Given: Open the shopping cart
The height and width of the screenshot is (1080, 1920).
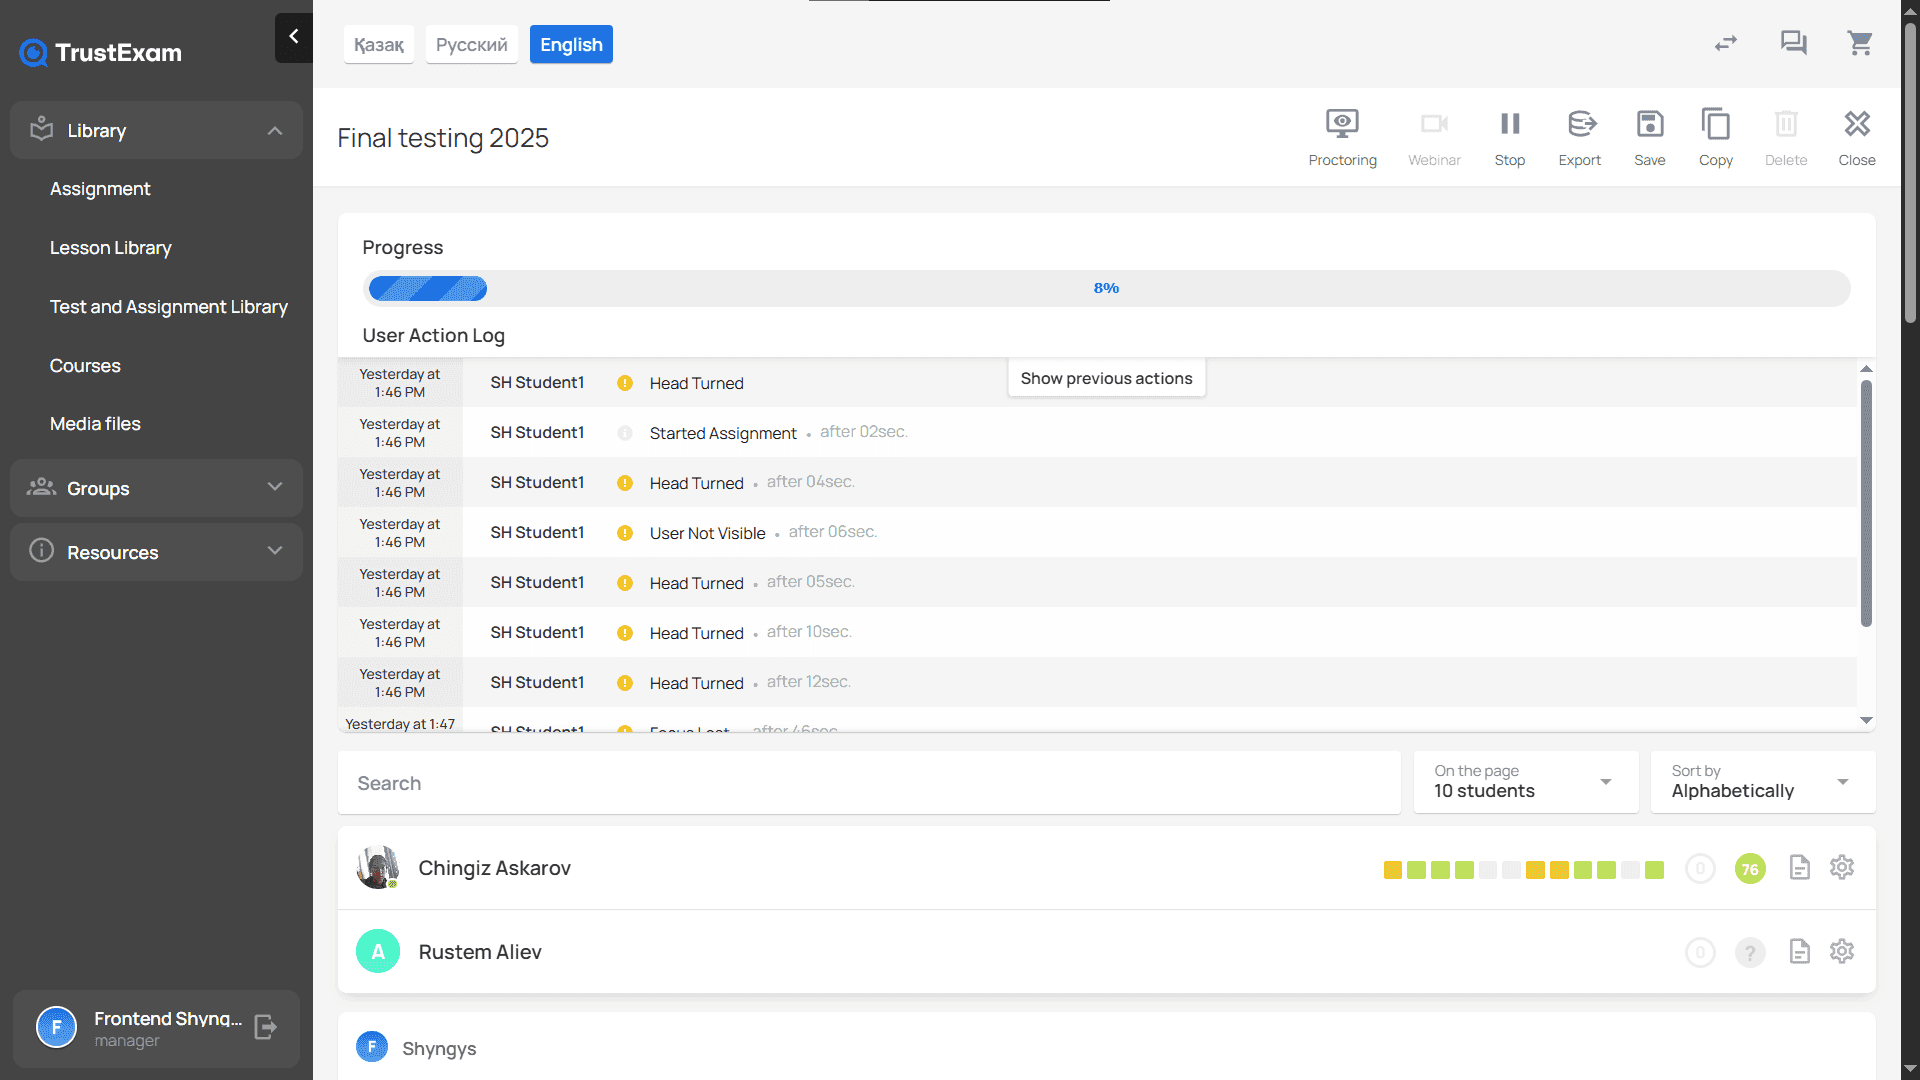Looking at the screenshot, I should point(1860,43).
